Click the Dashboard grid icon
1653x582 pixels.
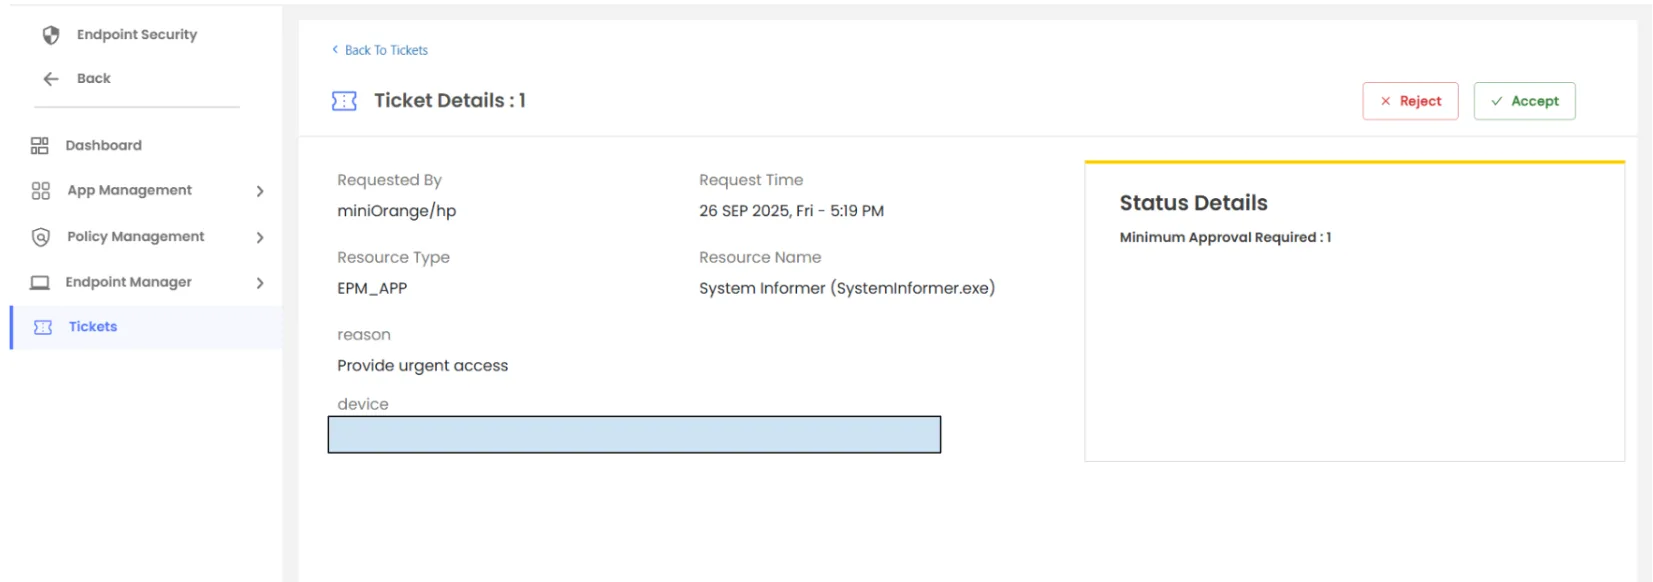(x=40, y=146)
